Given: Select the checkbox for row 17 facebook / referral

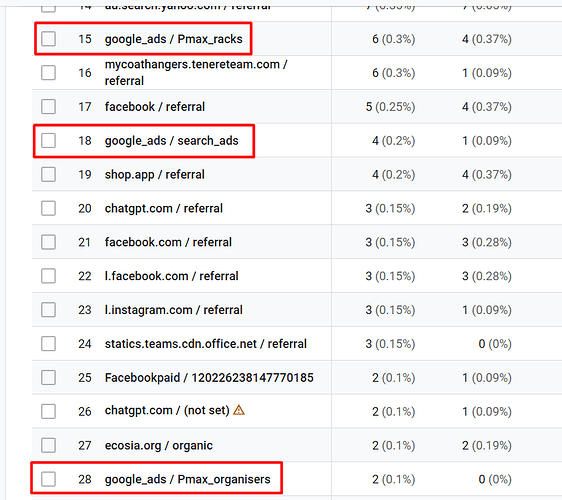Looking at the screenshot, I should pos(48,106).
